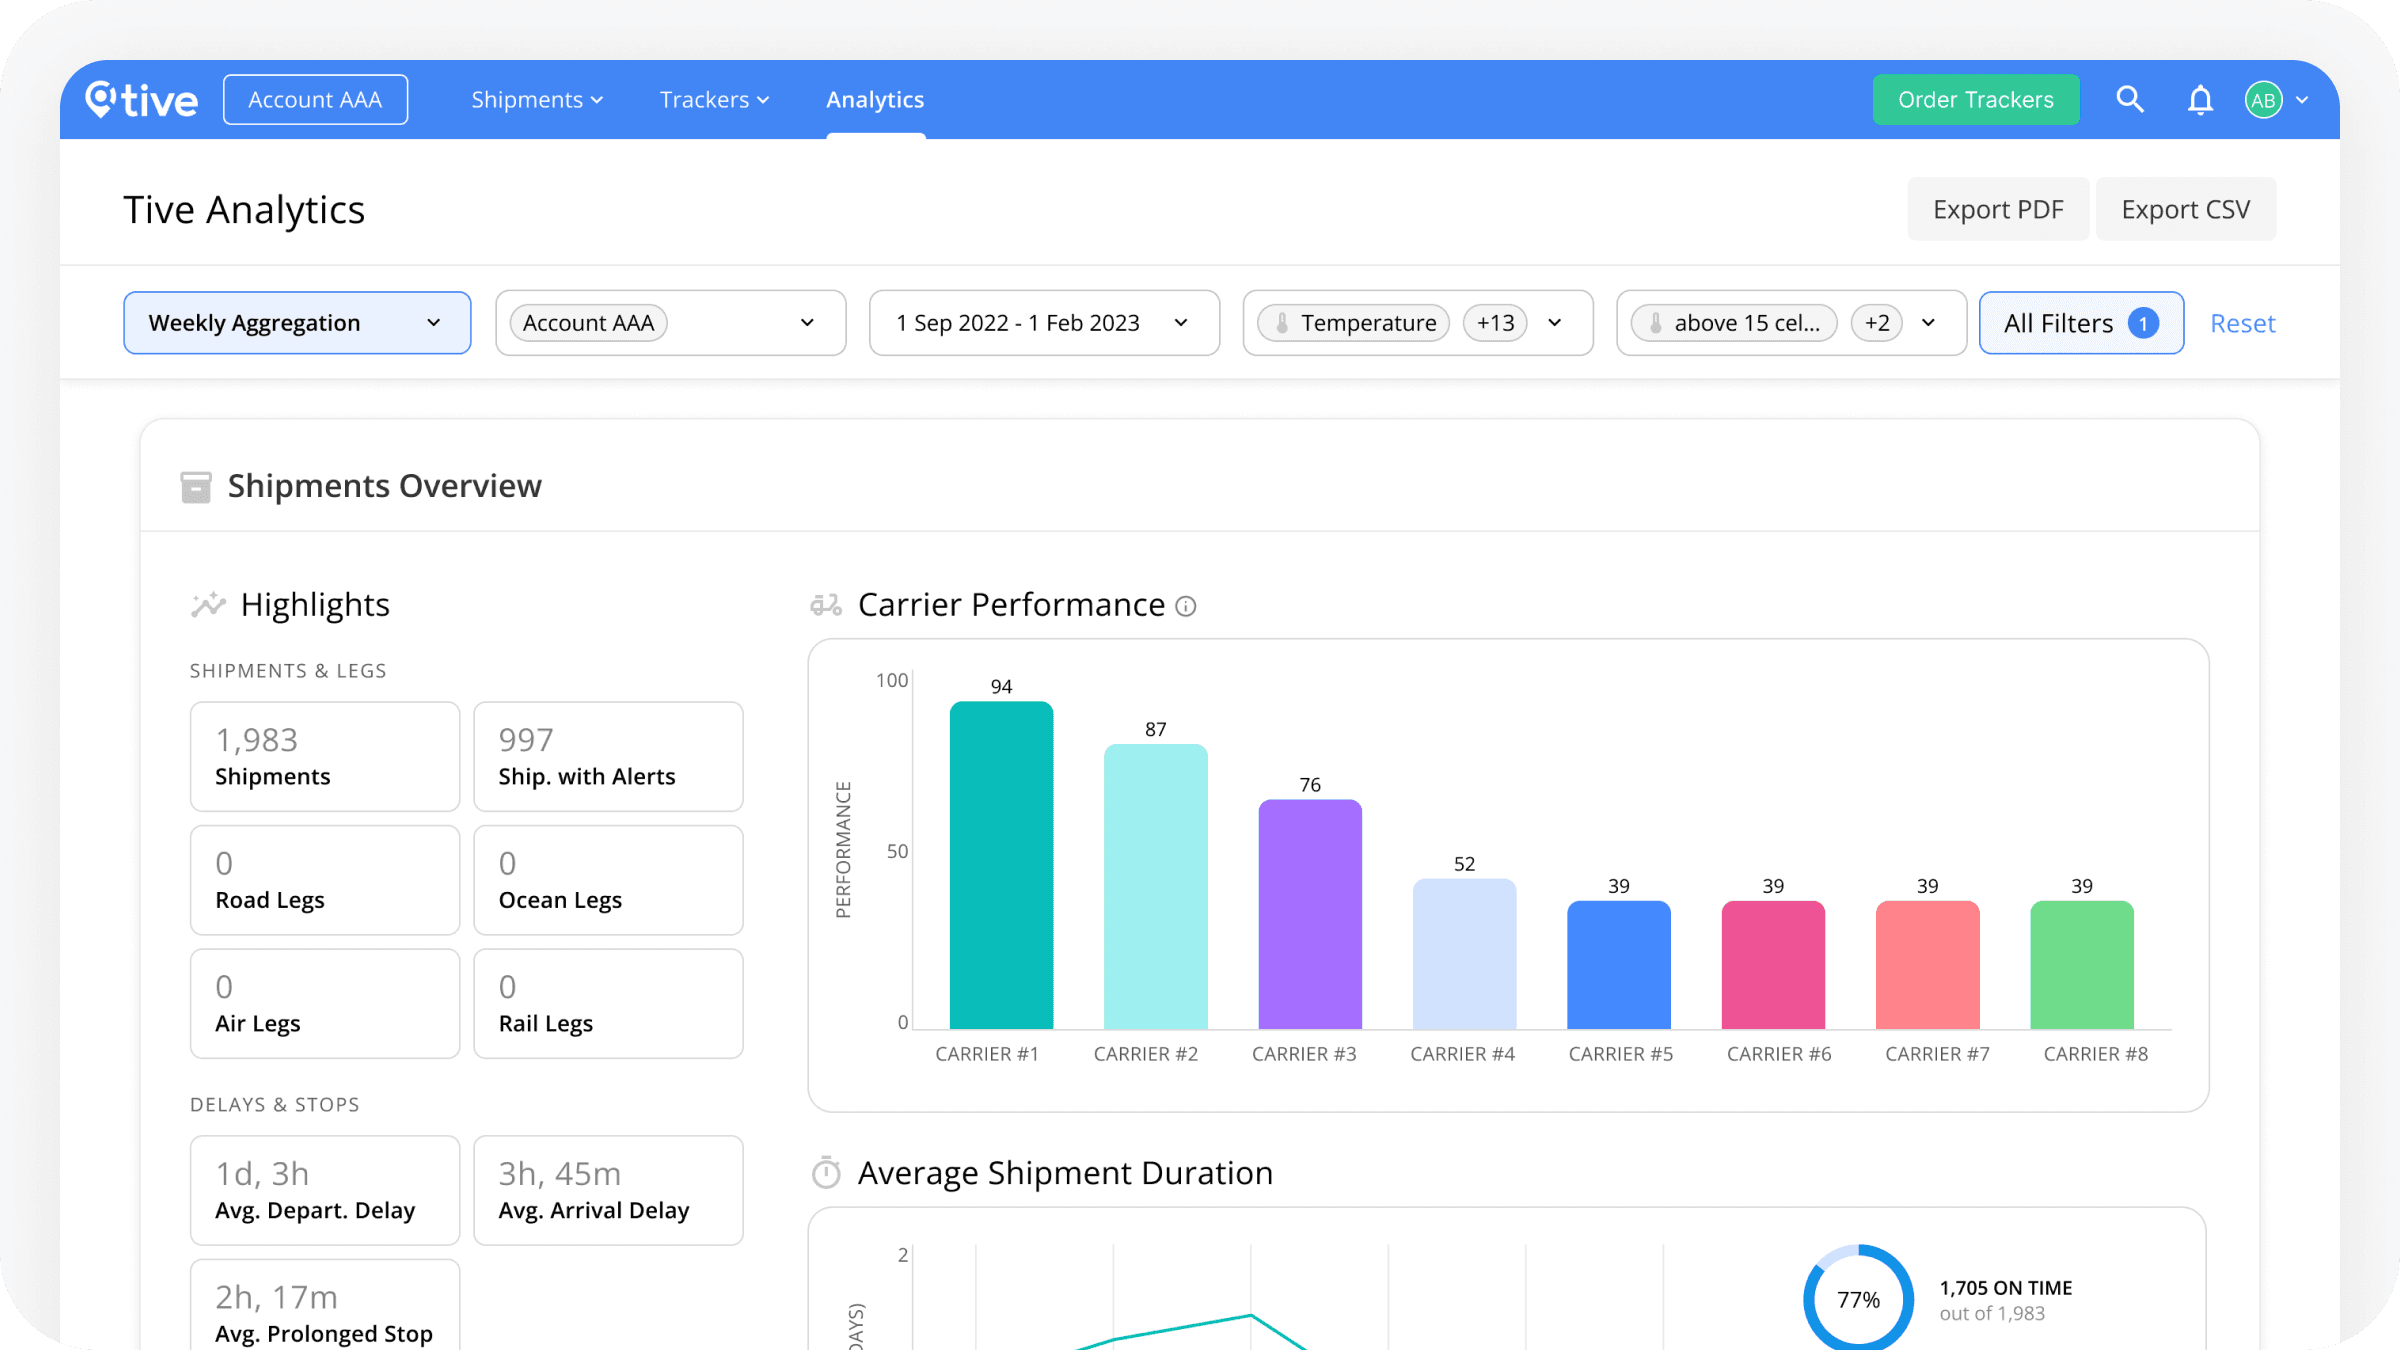Image resolution: width=2400 pixels, height=1350 pixels.
Task: Click the Highlights sparkline icon
Action: click(208, 605)
